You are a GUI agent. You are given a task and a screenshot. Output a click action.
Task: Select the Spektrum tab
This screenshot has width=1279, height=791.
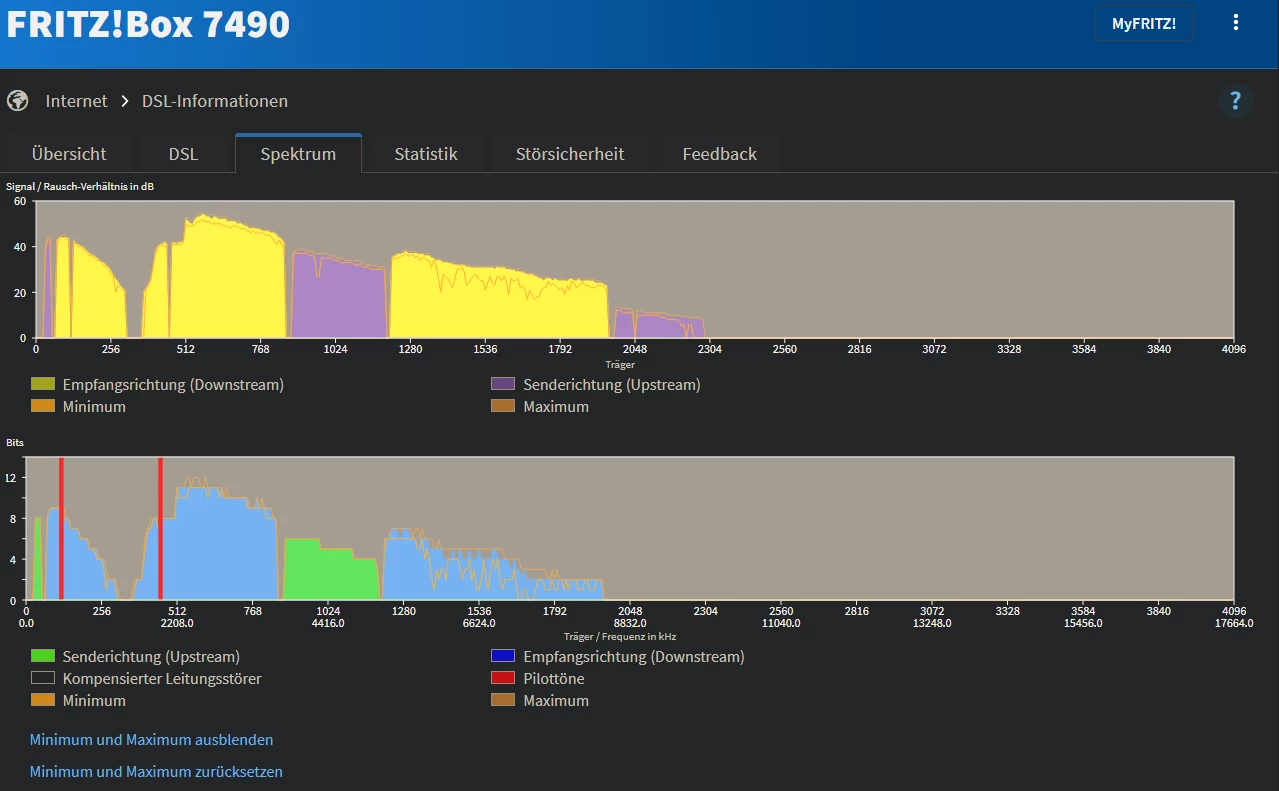298,154
